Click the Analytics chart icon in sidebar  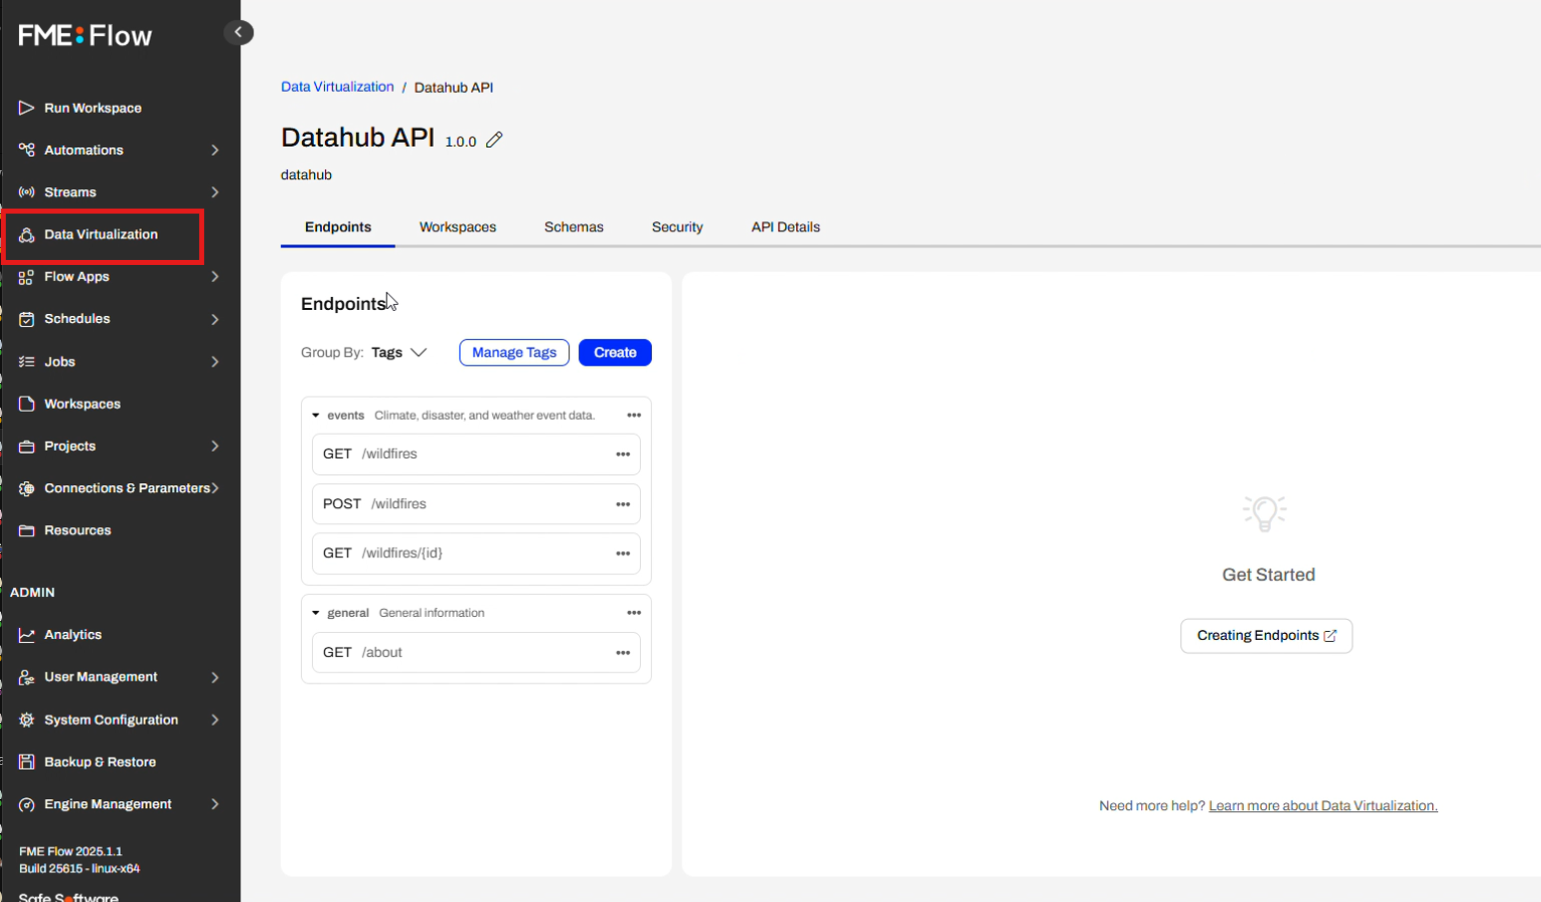pyautogui.click(x=27, y=635)
